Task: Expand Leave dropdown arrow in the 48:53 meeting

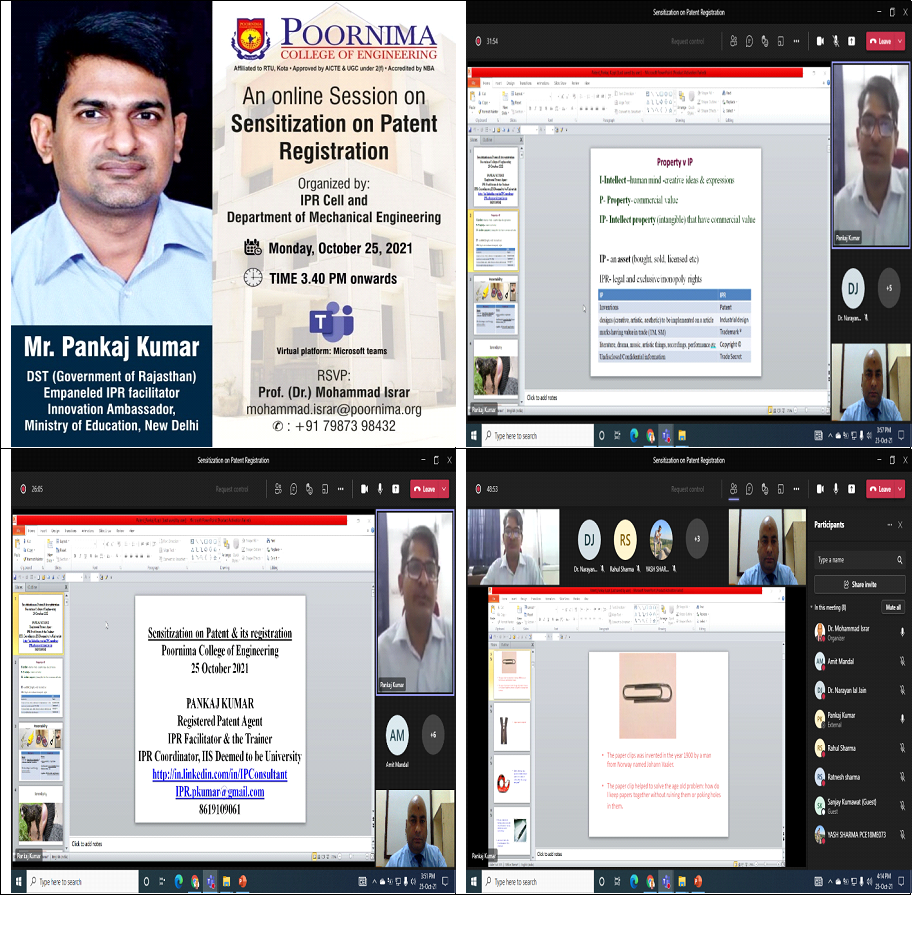Action: pos(898,489)
